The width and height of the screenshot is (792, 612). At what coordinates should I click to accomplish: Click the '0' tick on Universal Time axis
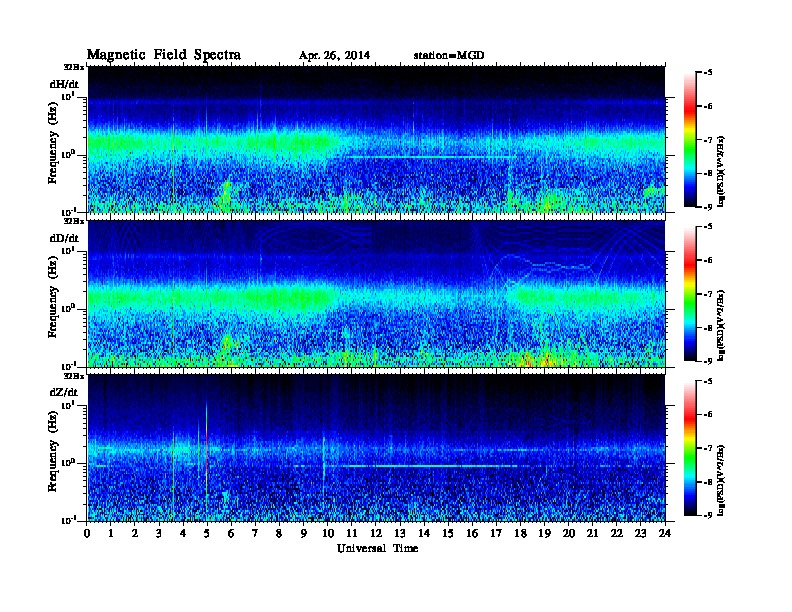[x=87, y=533]
